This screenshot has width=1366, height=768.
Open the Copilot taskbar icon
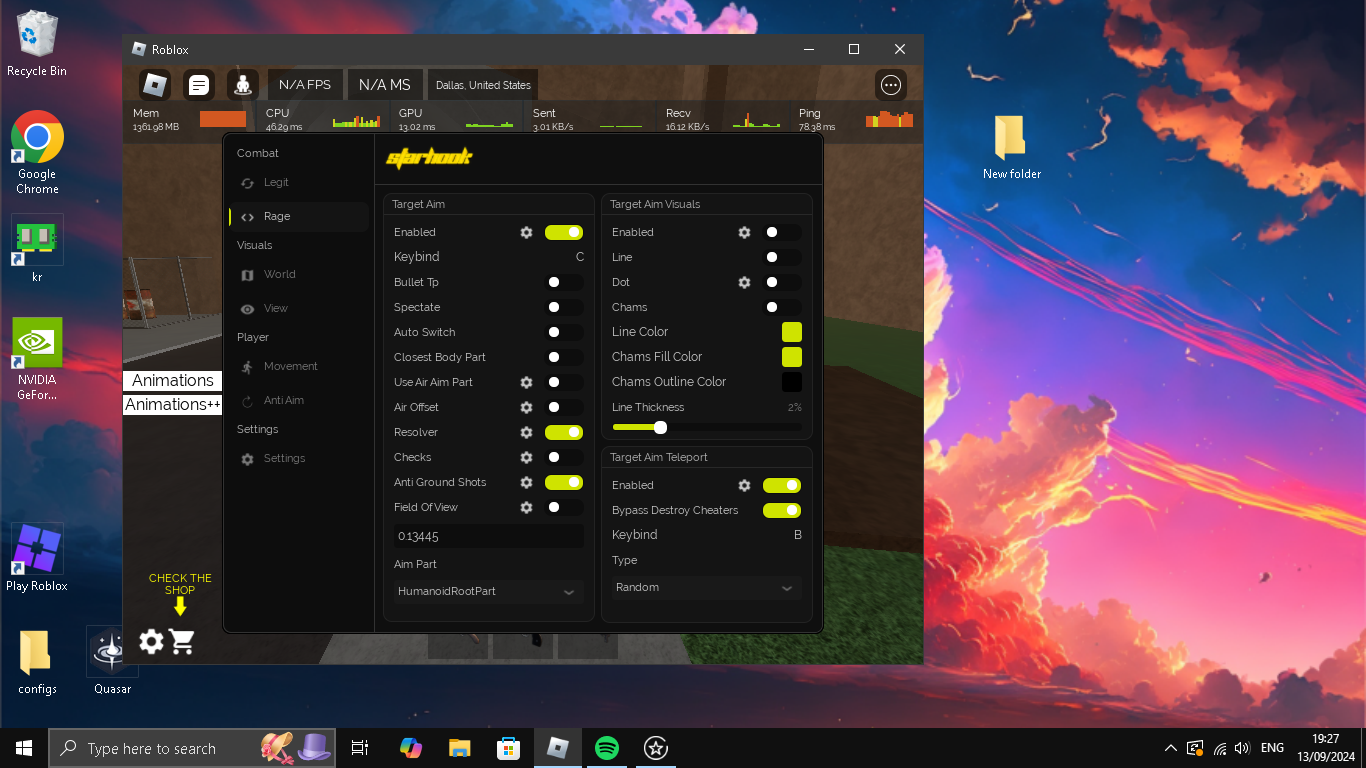pos(410,748)
